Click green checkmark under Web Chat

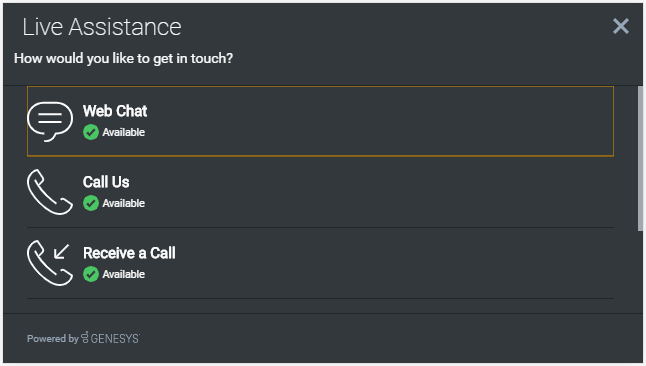(91, 132)
